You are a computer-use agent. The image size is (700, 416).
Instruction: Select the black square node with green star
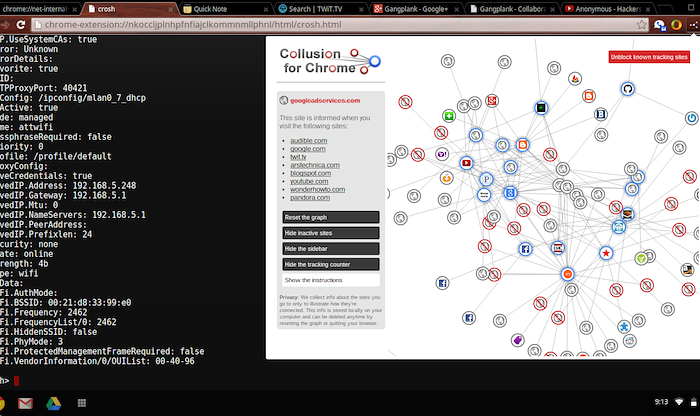(541, 108)
